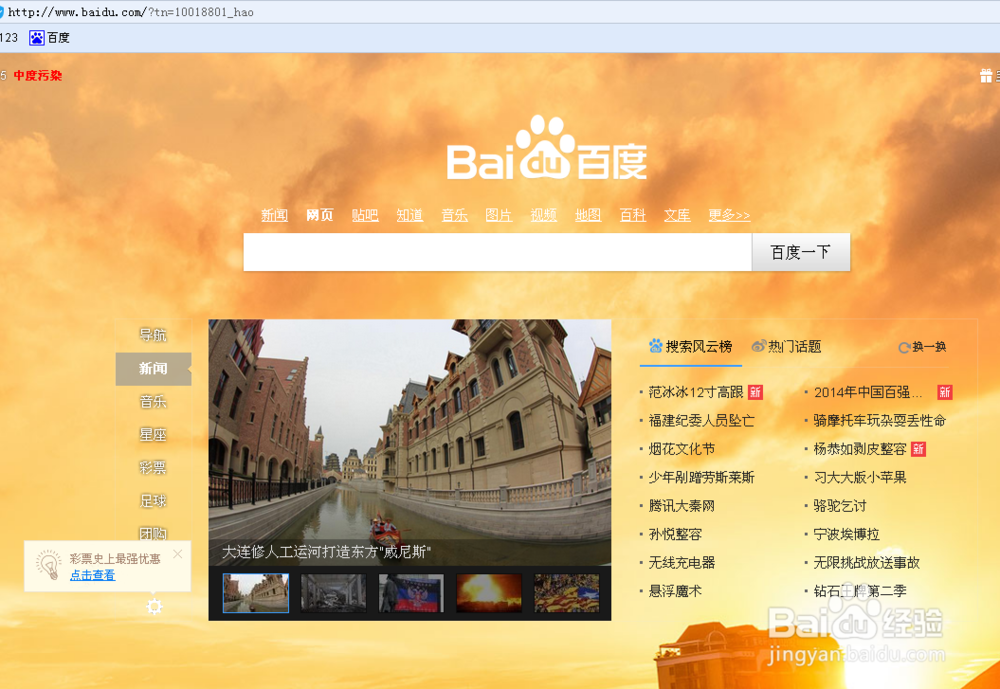Open the 新闻 search category link
Image resolution: width=1000 pixels, height=689 pixels.
pyautogui.click(x=274, y=216)
